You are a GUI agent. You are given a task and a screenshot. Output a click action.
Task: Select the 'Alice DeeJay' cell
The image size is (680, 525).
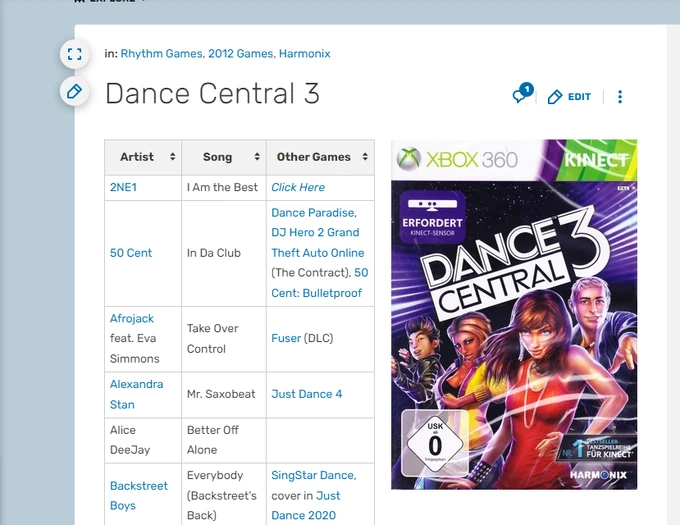pyautogui.click(x=143, y=440)
